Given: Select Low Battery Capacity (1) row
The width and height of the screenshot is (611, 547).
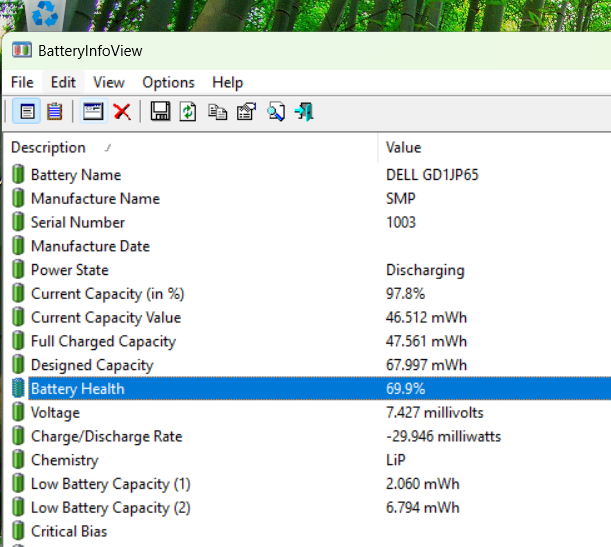Looking at the screenshot, I should [307, 483].
